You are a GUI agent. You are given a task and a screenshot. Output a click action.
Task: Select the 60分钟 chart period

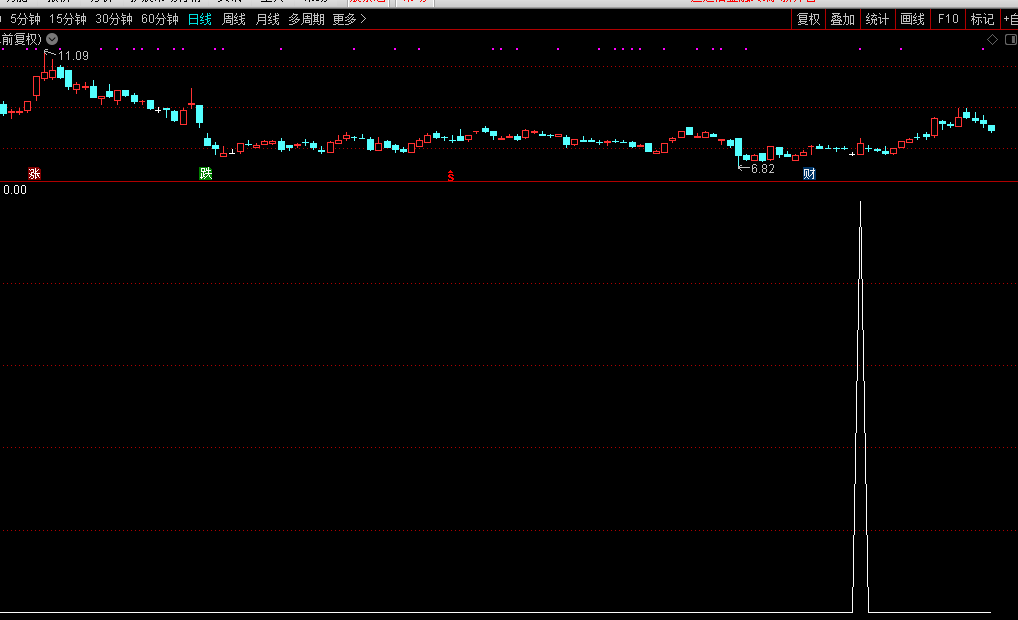159,19
